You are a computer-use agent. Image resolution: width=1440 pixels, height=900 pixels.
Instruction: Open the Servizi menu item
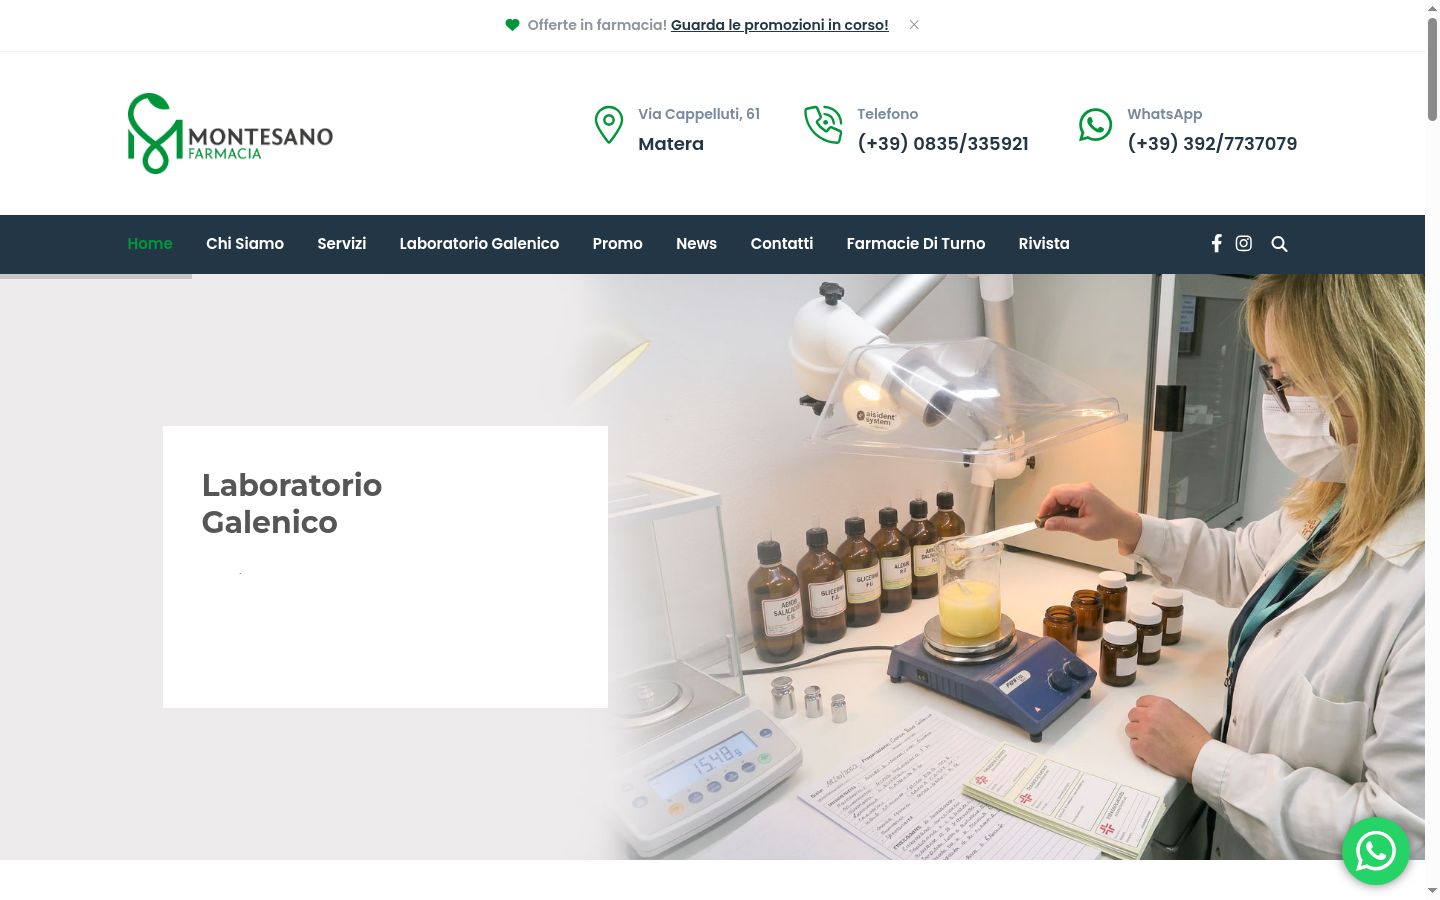(x=342, y=243)
